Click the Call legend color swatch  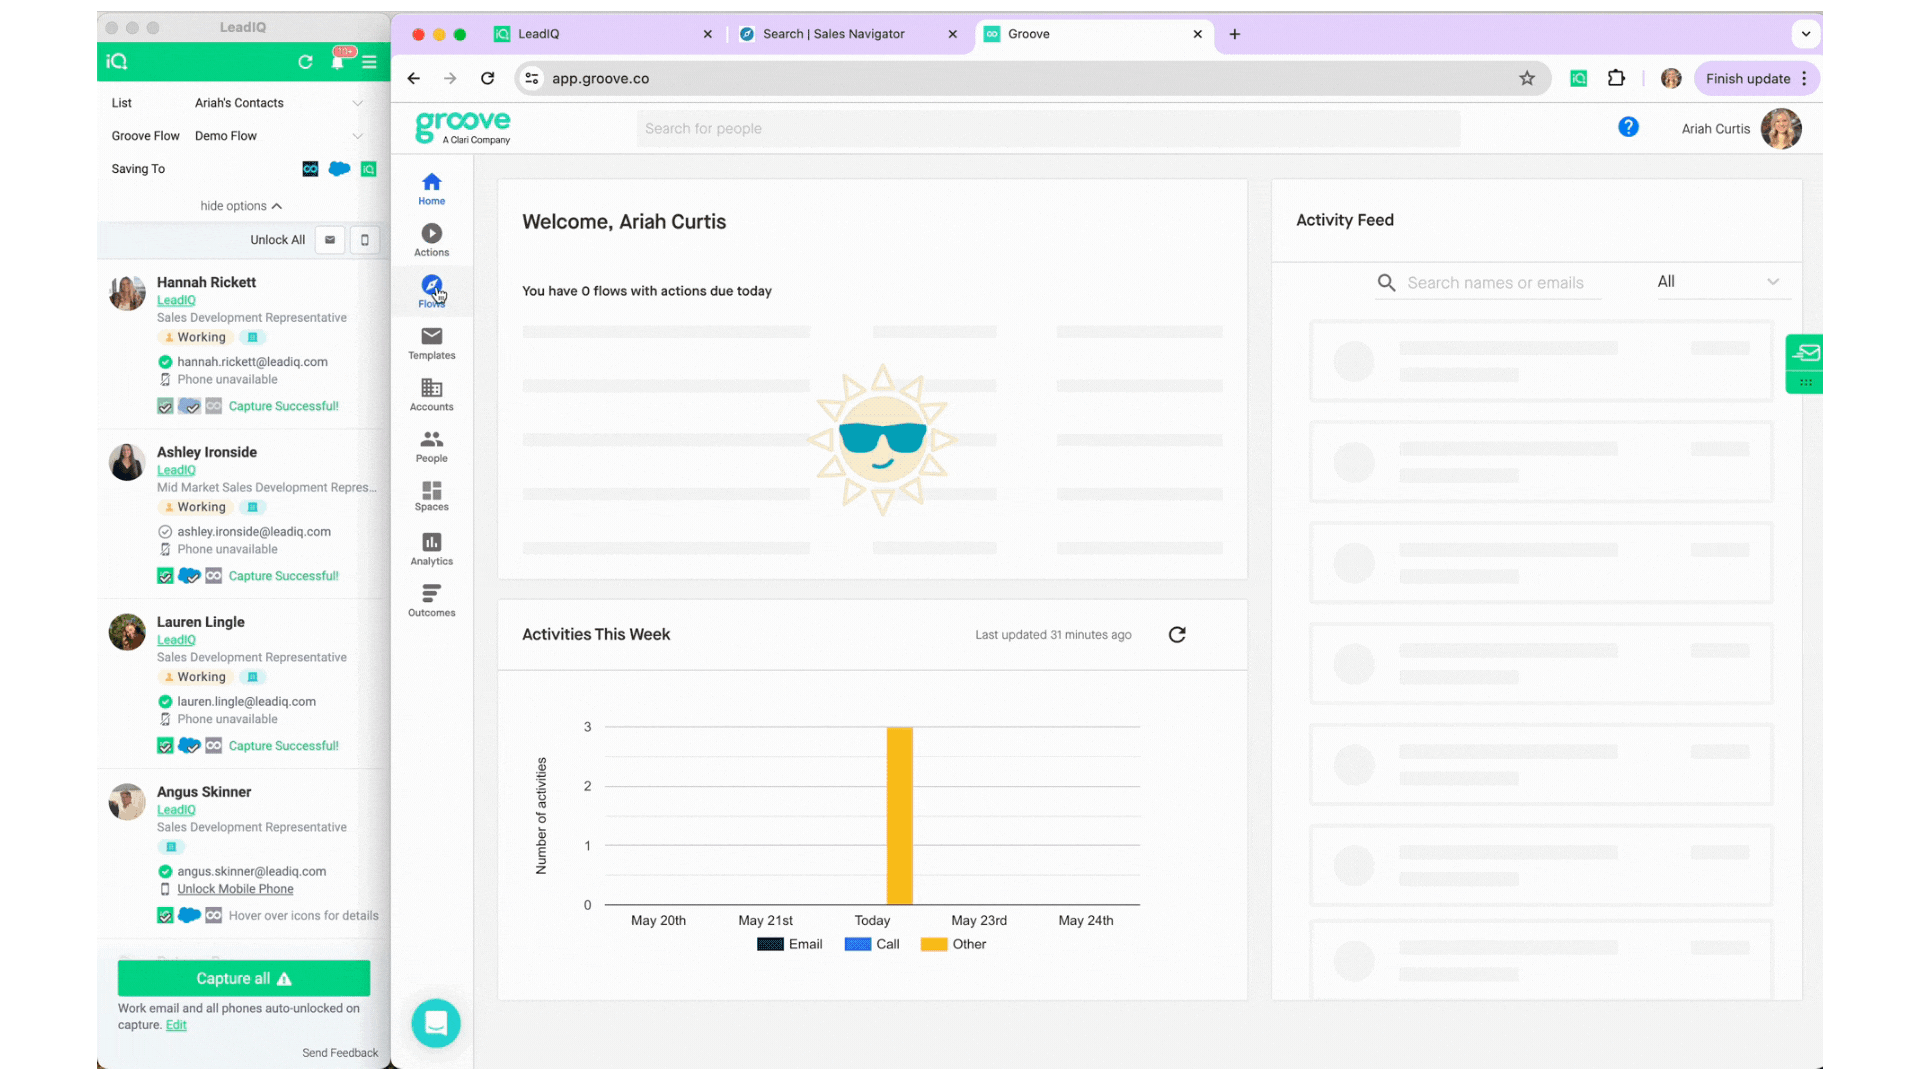pos(858,944)
